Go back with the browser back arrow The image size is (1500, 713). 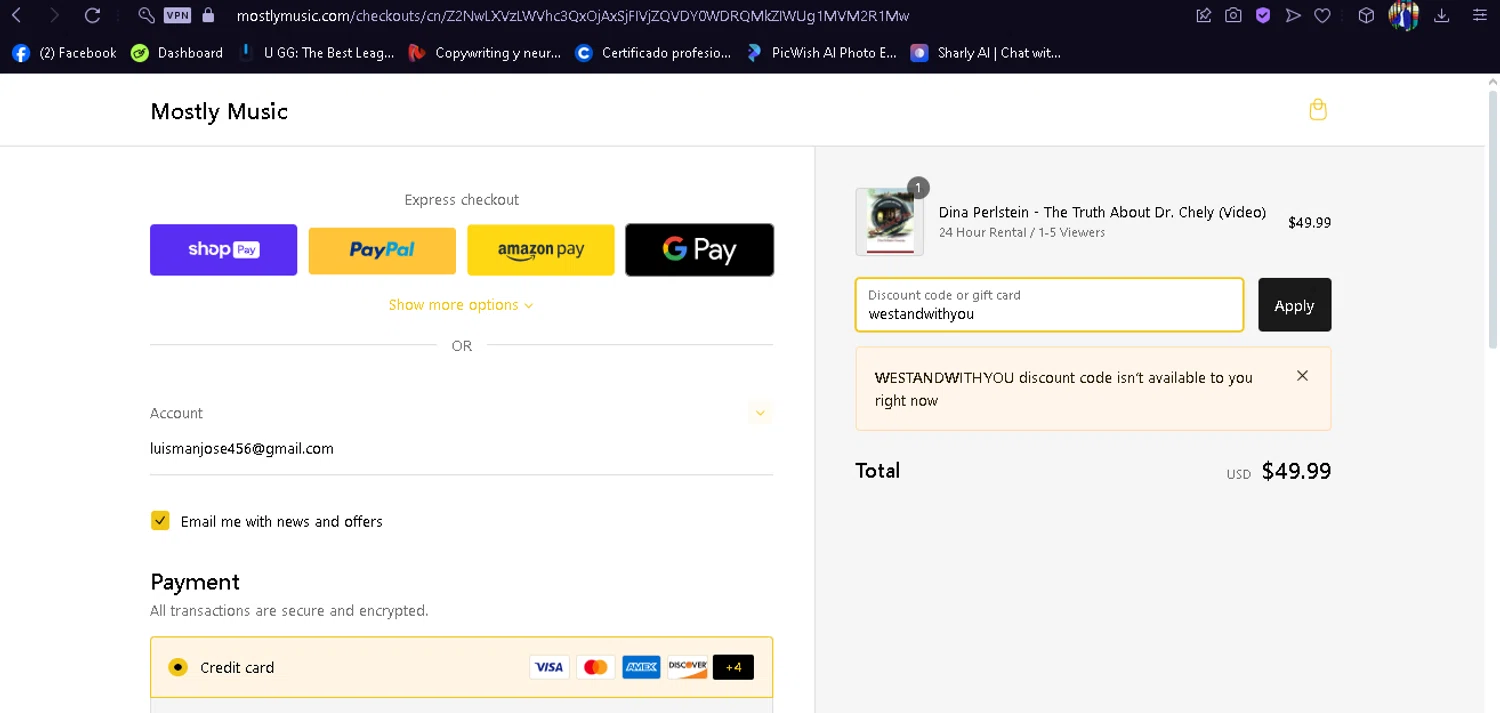[17, 15]
